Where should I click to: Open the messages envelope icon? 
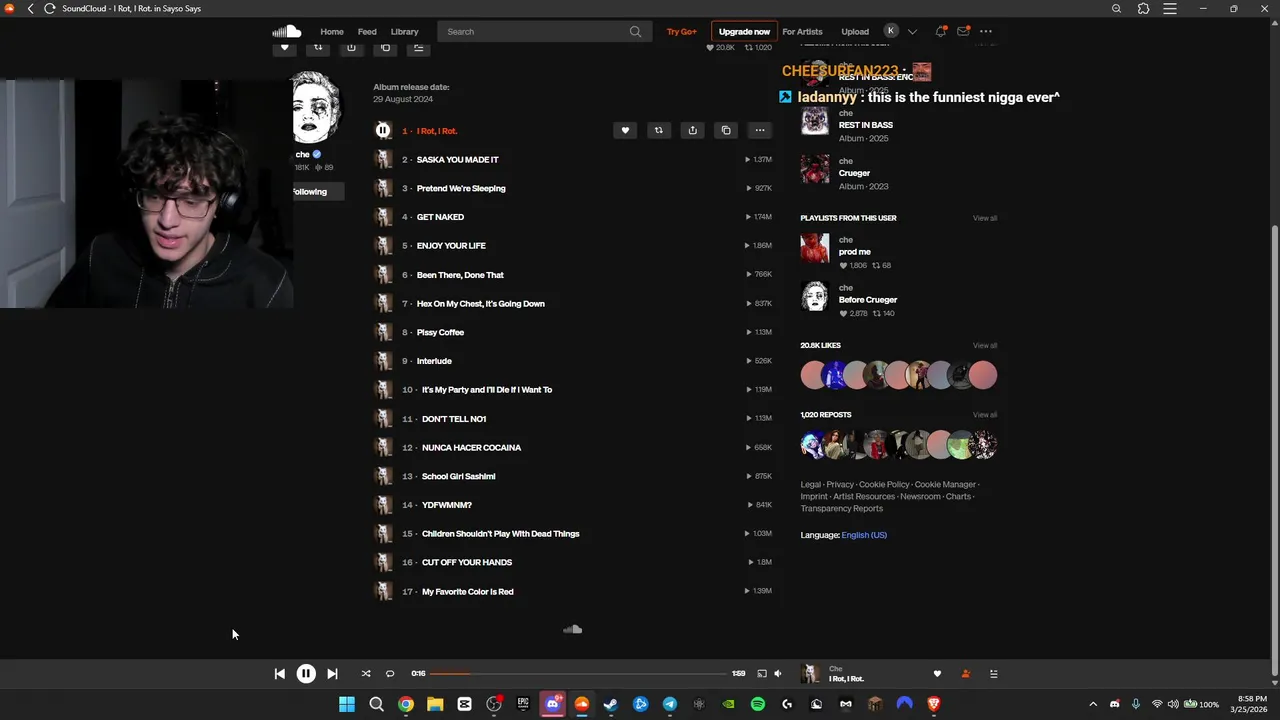pos(963,31)
